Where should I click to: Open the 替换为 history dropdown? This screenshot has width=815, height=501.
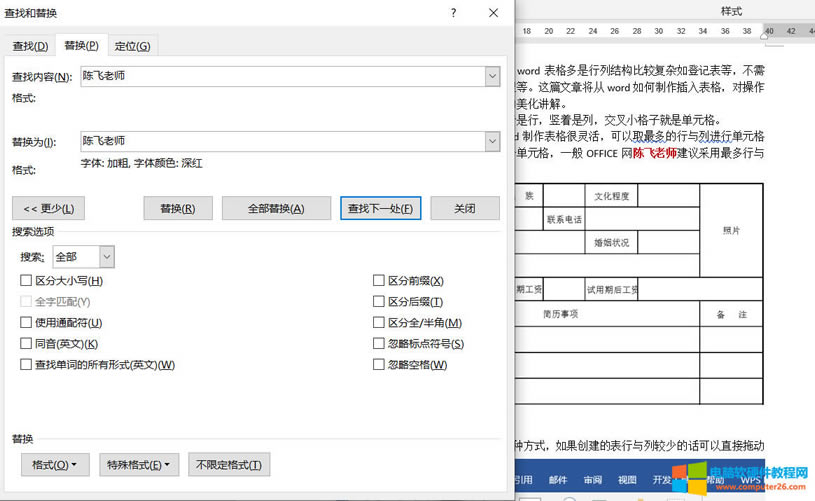[x=491, y=142]
